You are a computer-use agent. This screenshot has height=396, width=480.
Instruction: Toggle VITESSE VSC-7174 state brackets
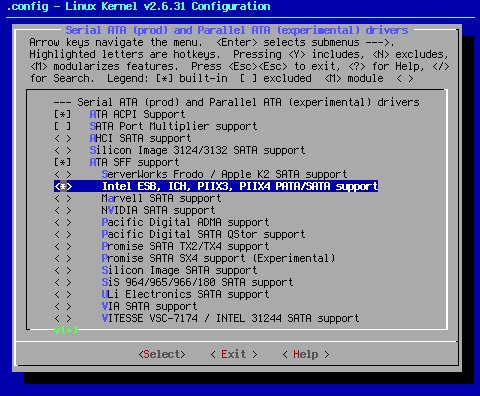coord(63,318)
